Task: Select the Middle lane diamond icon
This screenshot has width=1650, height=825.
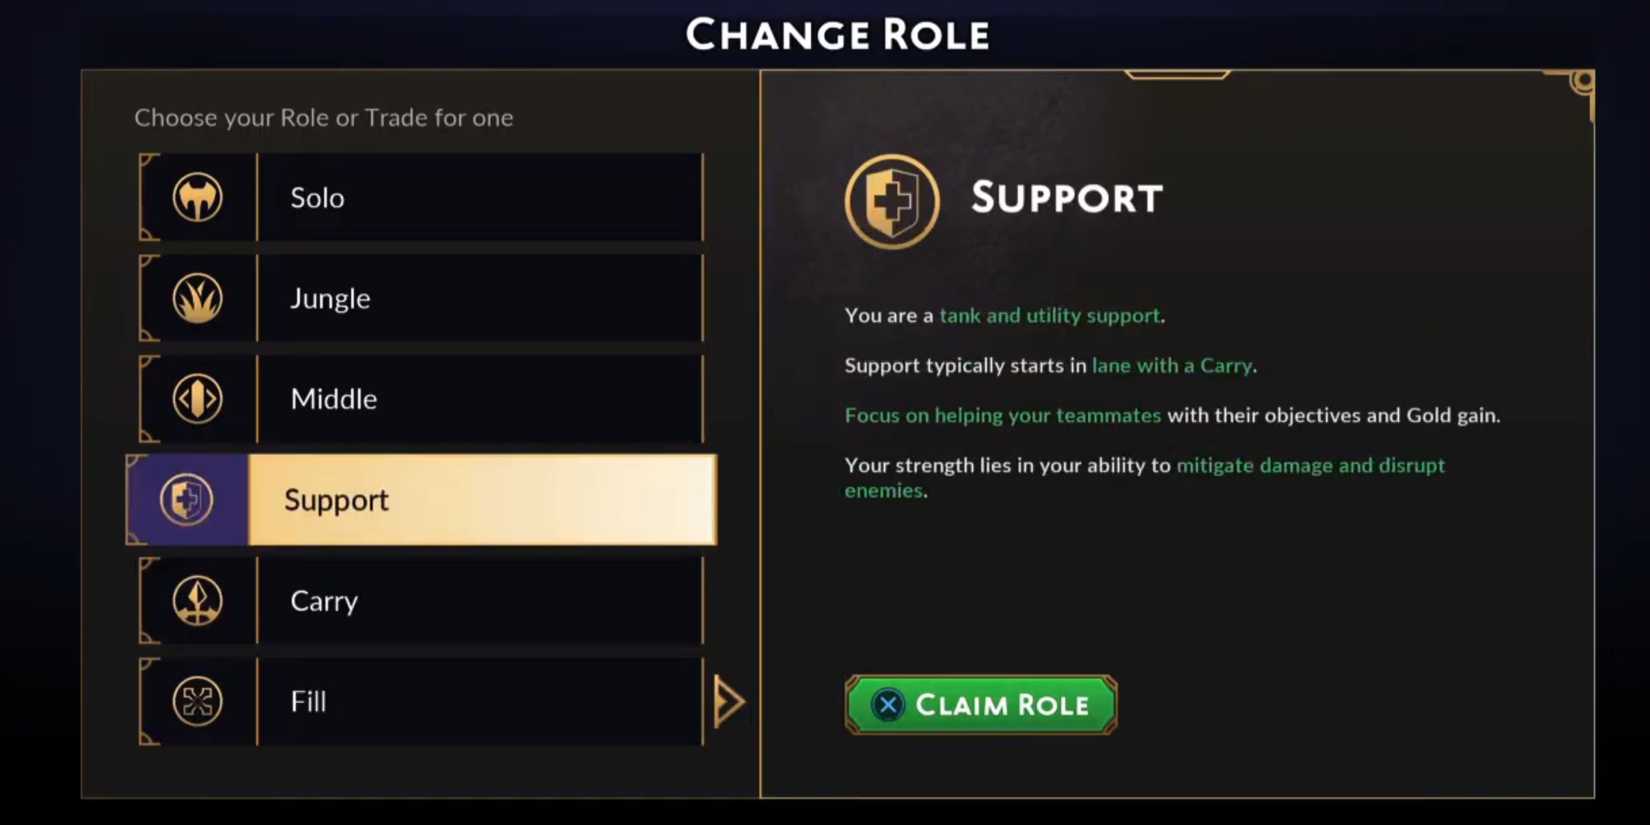Action: (197, 397)
